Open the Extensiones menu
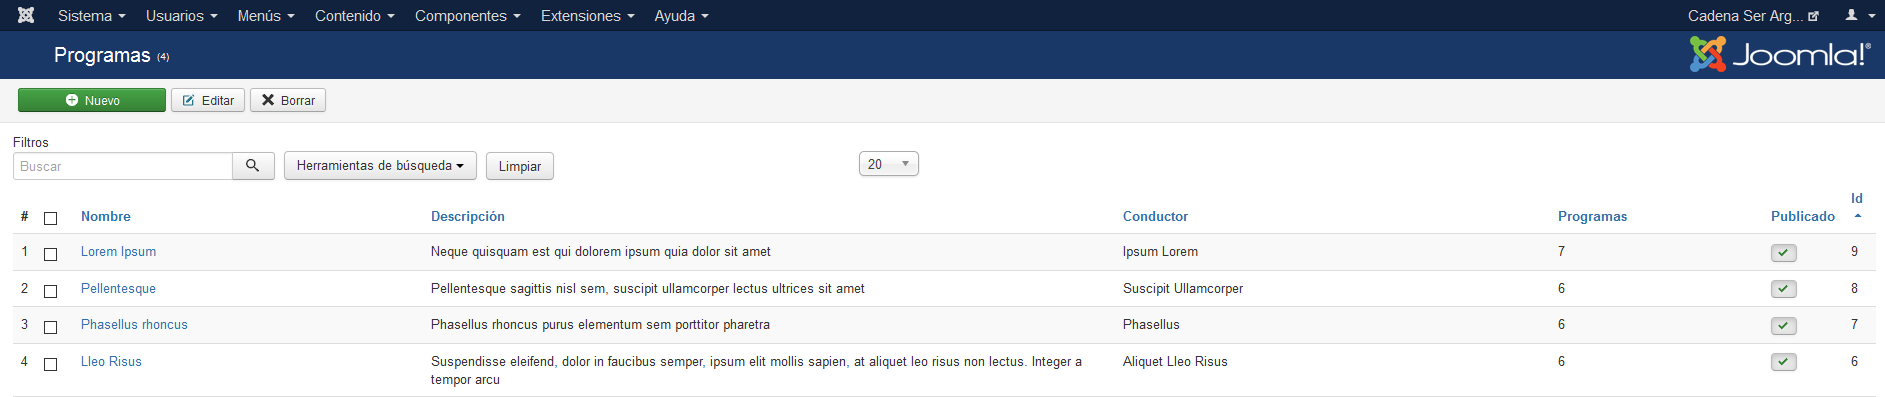 coord(587,16)
